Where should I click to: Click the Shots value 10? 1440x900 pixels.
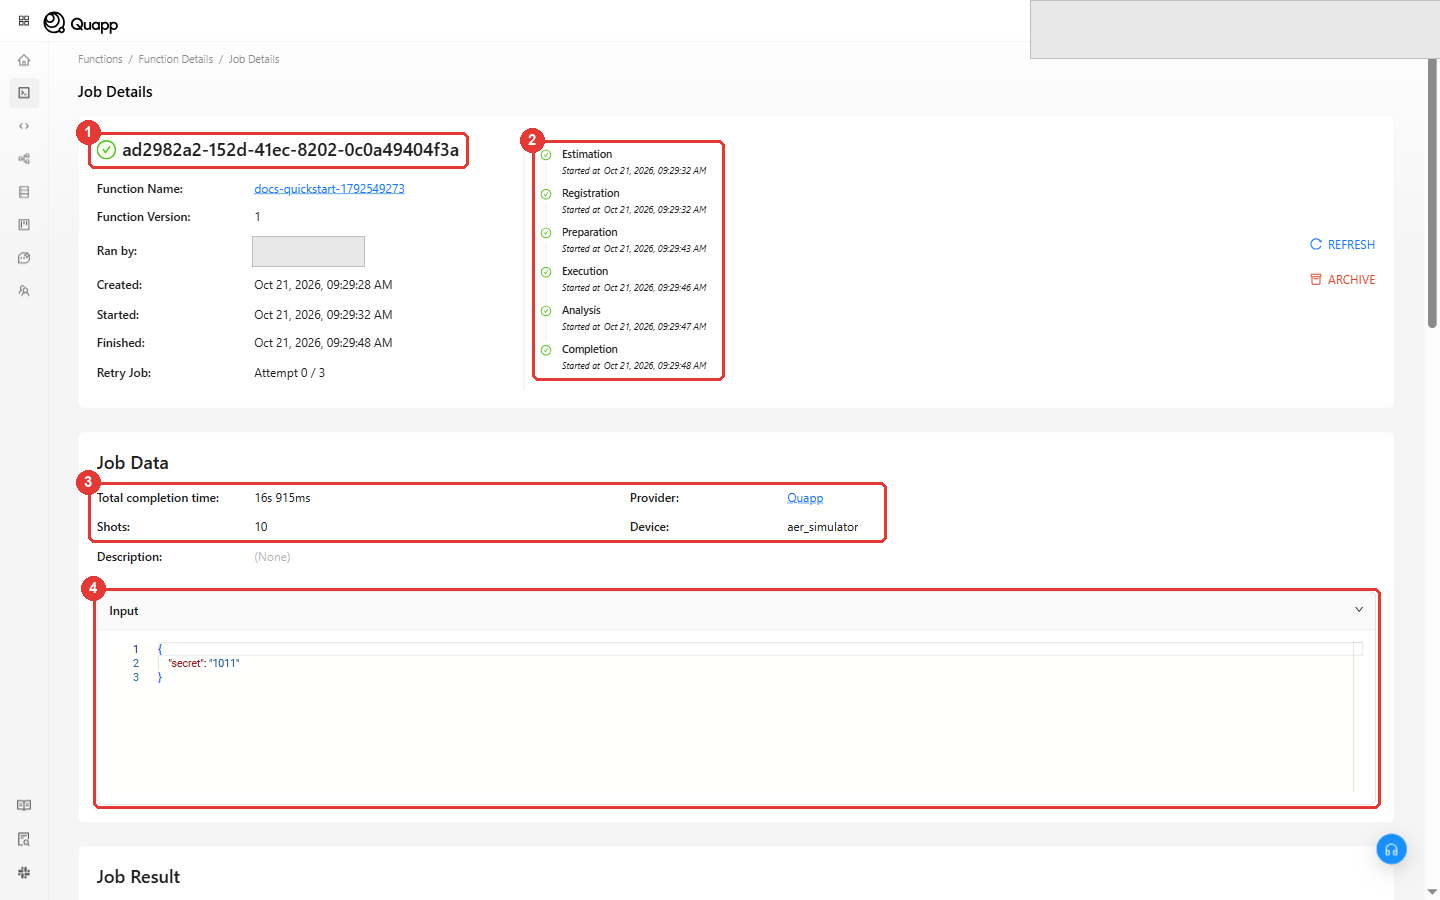(261, 527)
